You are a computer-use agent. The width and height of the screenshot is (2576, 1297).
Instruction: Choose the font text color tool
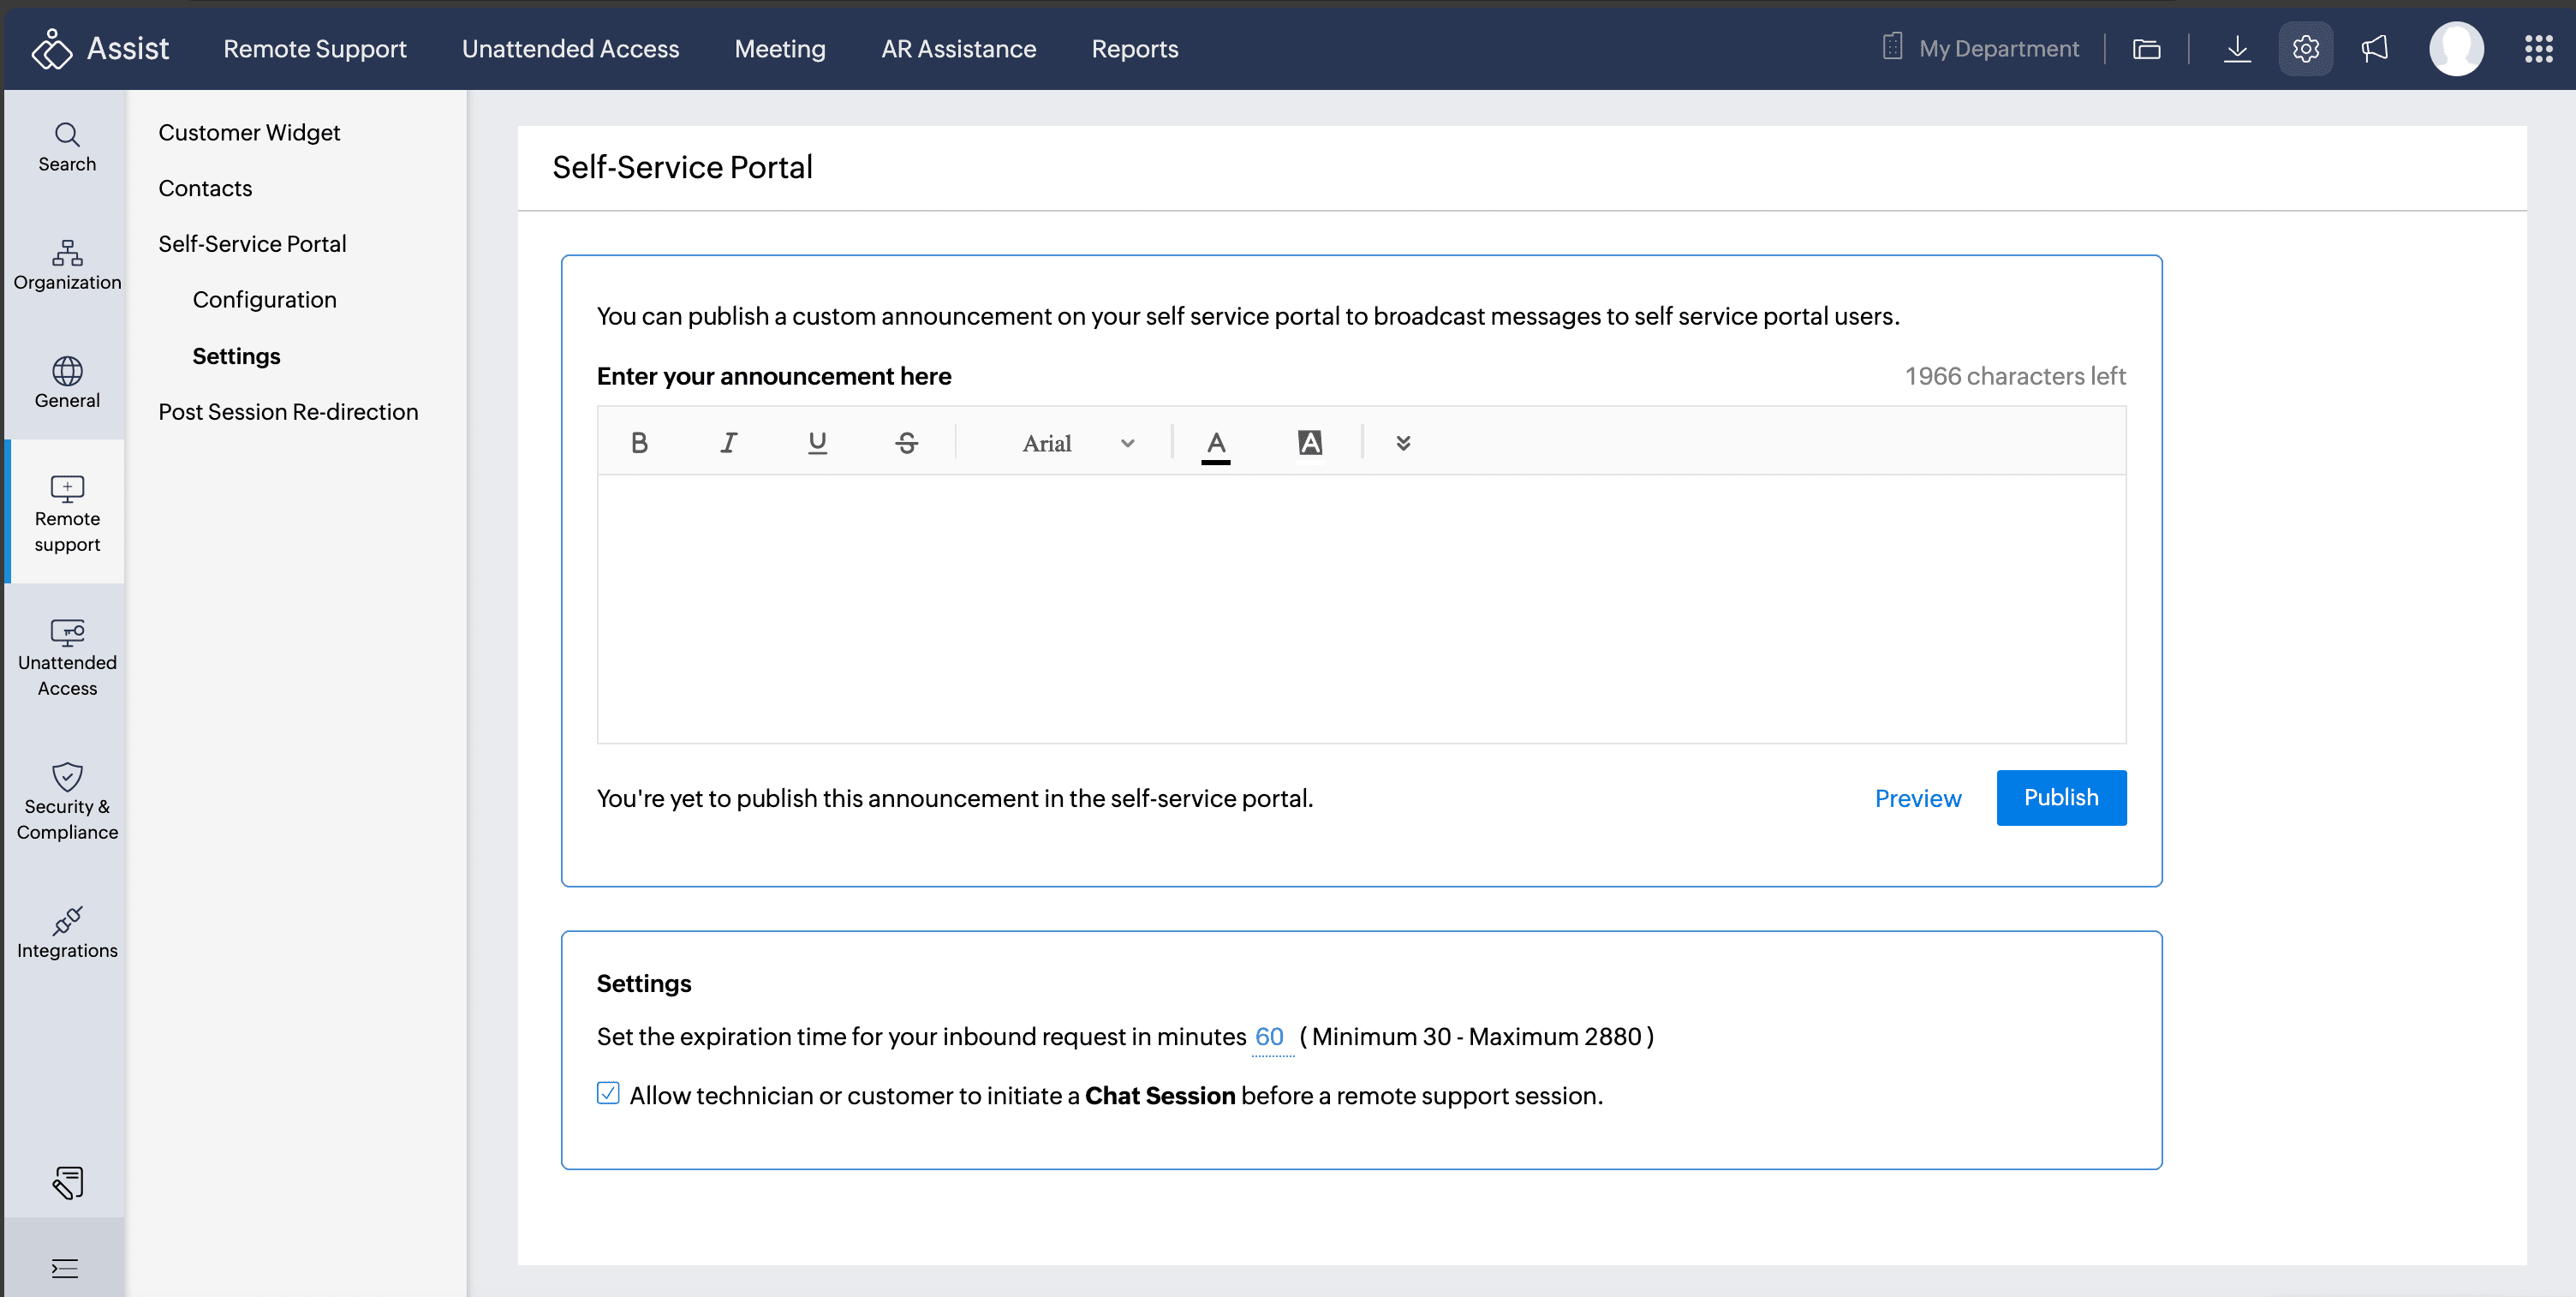[x=1215, y=443]
